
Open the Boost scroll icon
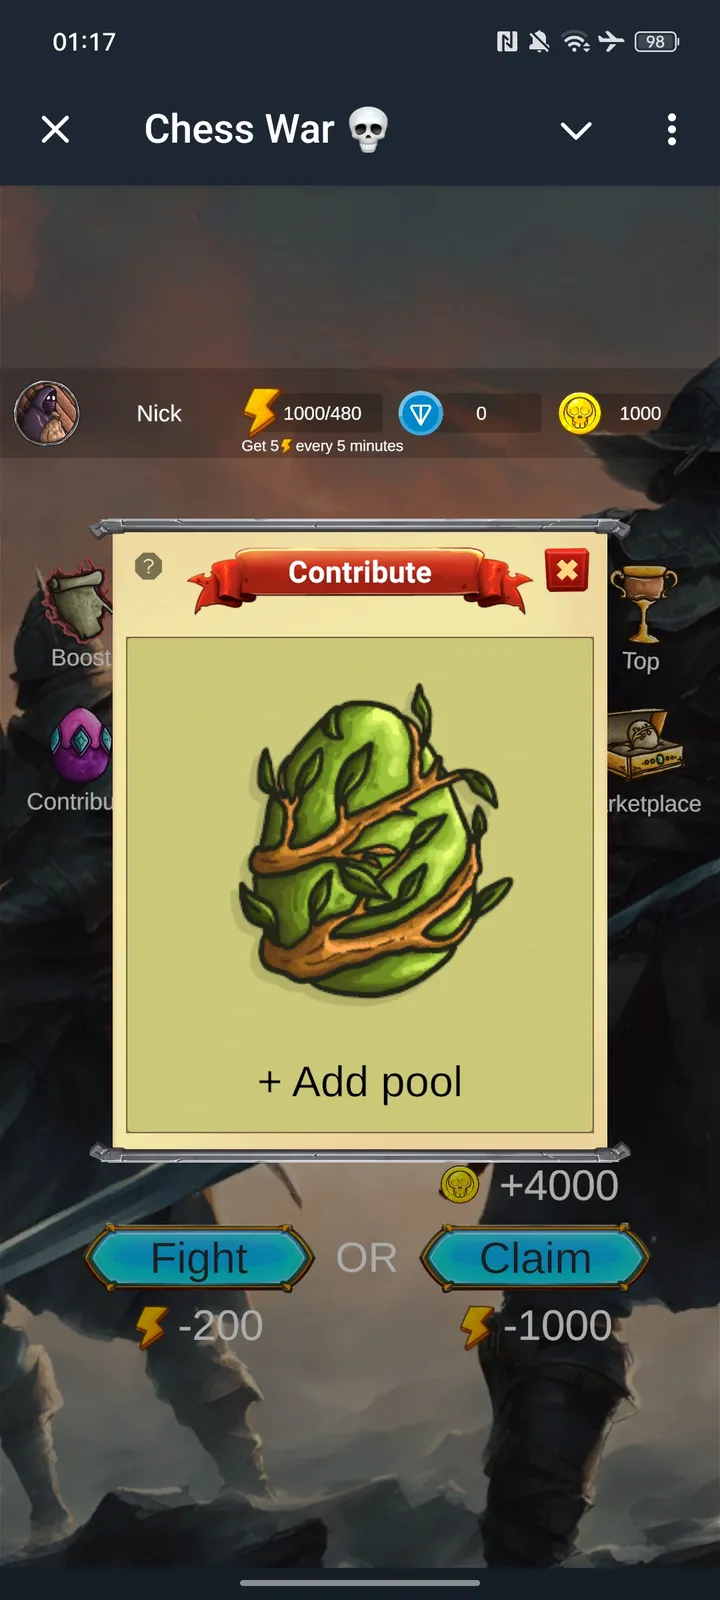(x=75, y=602)
